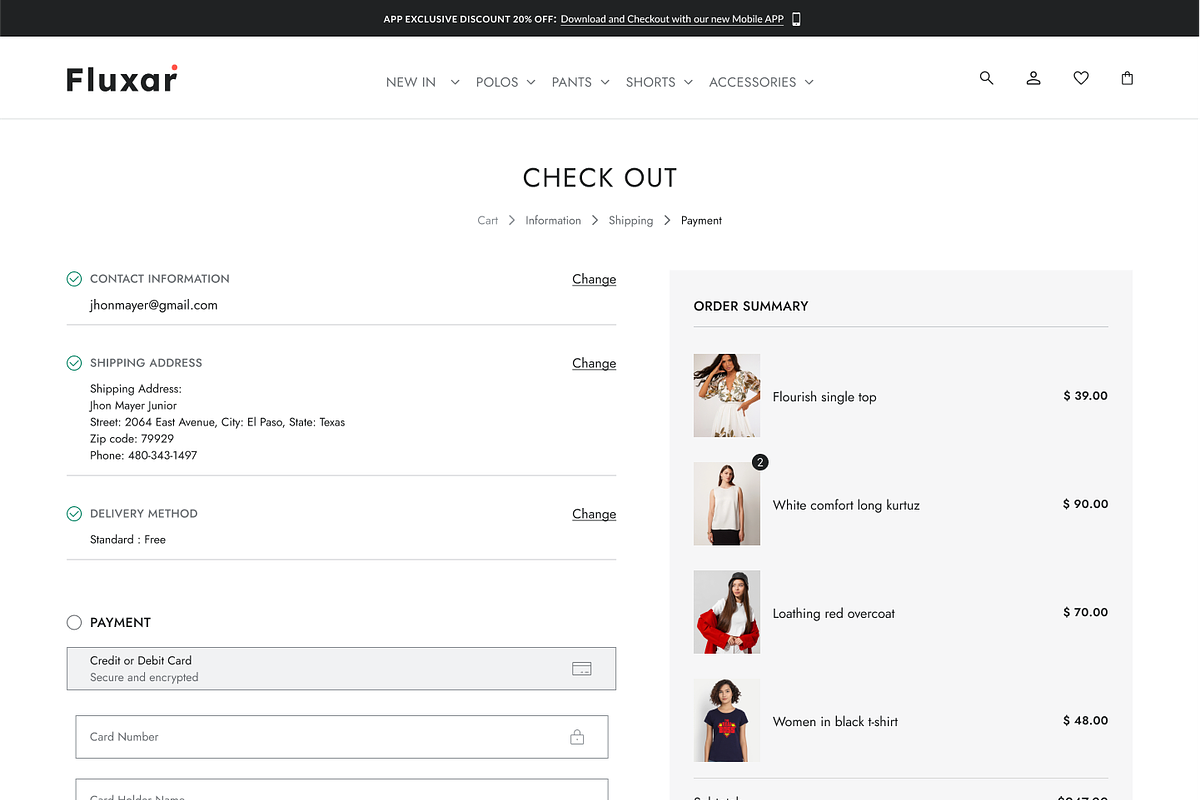Viewport: 1200px width, 800px height.
Task: Expand the SHORTS dropdown chevron
Action: [x=688, y=82]
